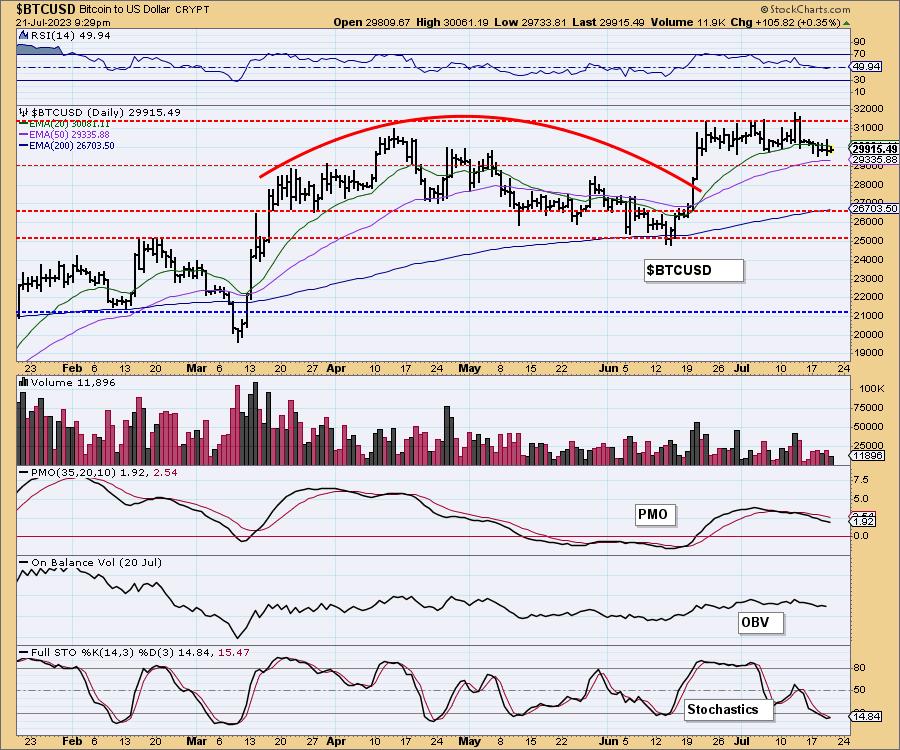
Task: Click the 29915.49 last-price axis tag
Action: pyautogui.click(x=875, y=149)
